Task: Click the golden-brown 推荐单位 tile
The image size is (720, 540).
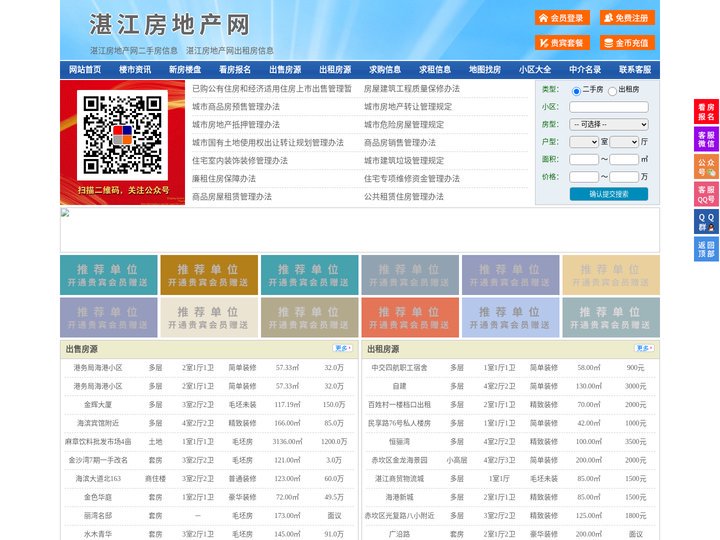Action: pyautogui.click(x=209, y=275)
